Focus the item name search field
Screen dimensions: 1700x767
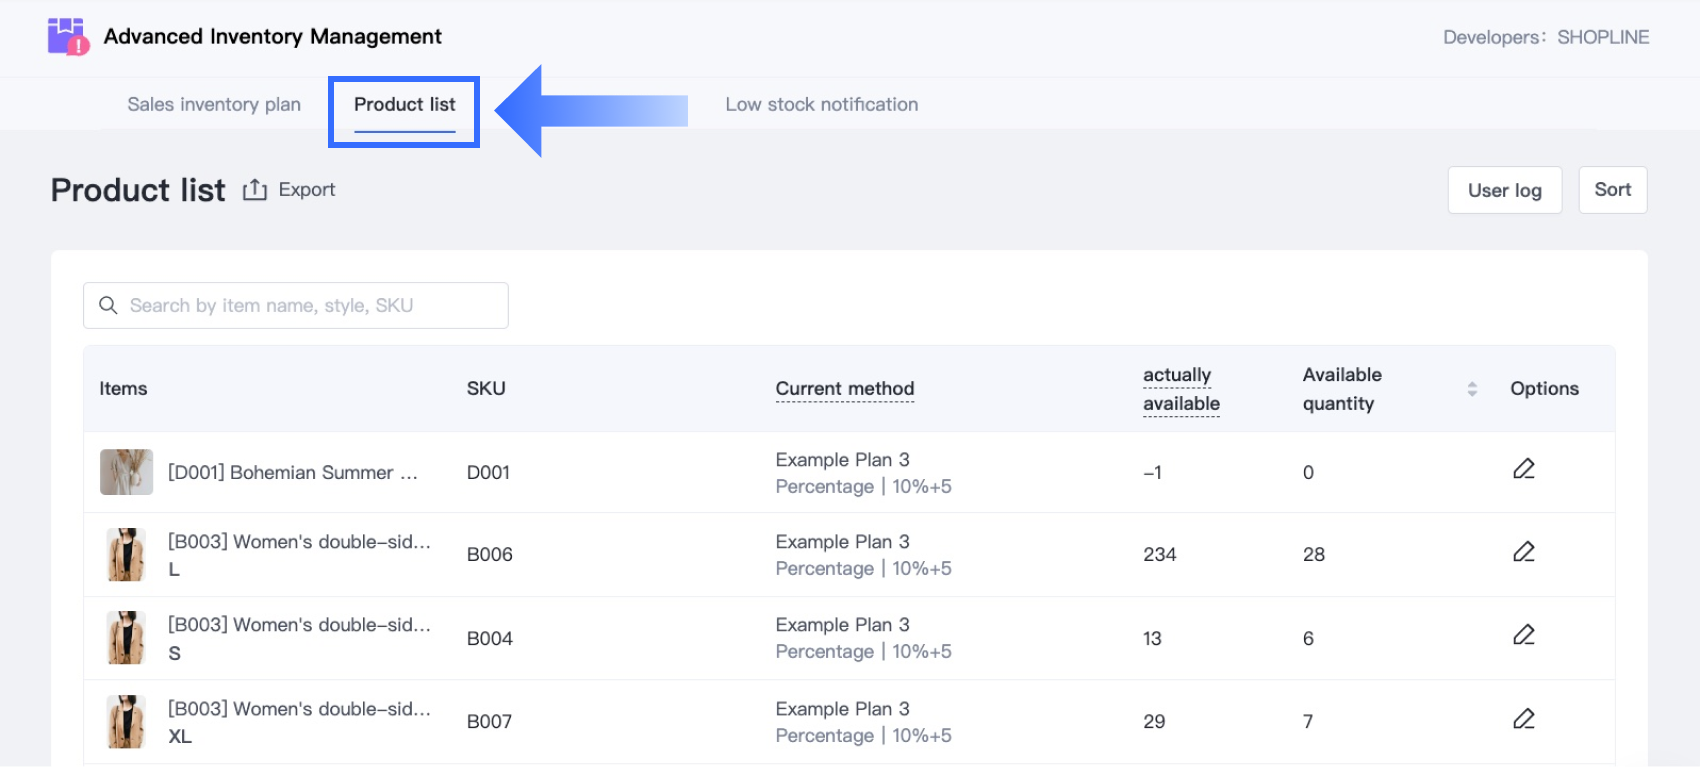(x=310, y=305)
